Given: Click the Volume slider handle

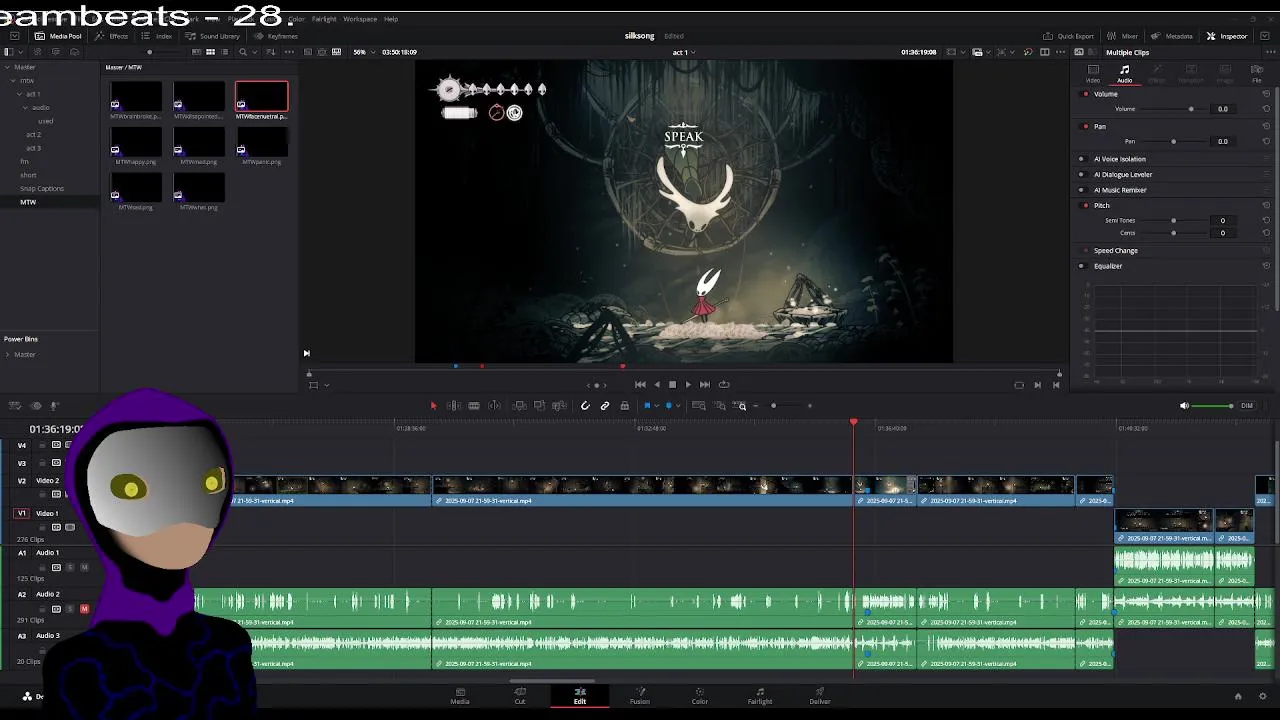Looking at the screenshot, I should point(1190,109).
